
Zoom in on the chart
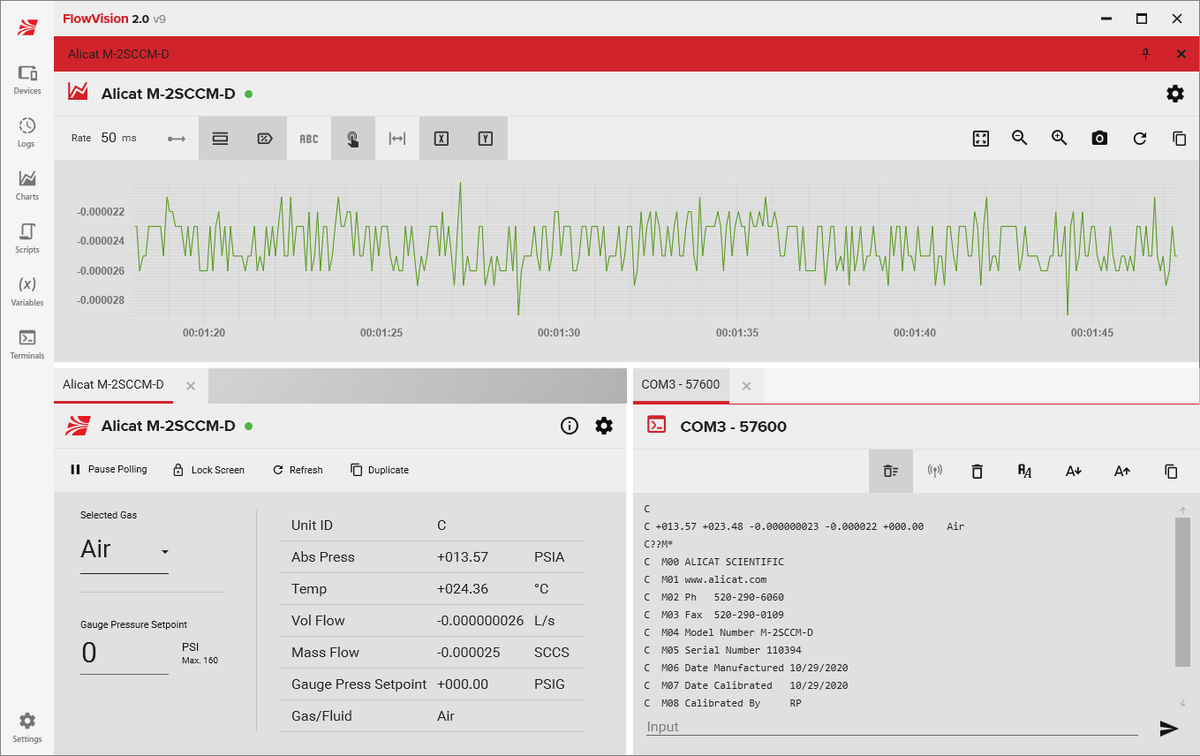click(1060, 139)
